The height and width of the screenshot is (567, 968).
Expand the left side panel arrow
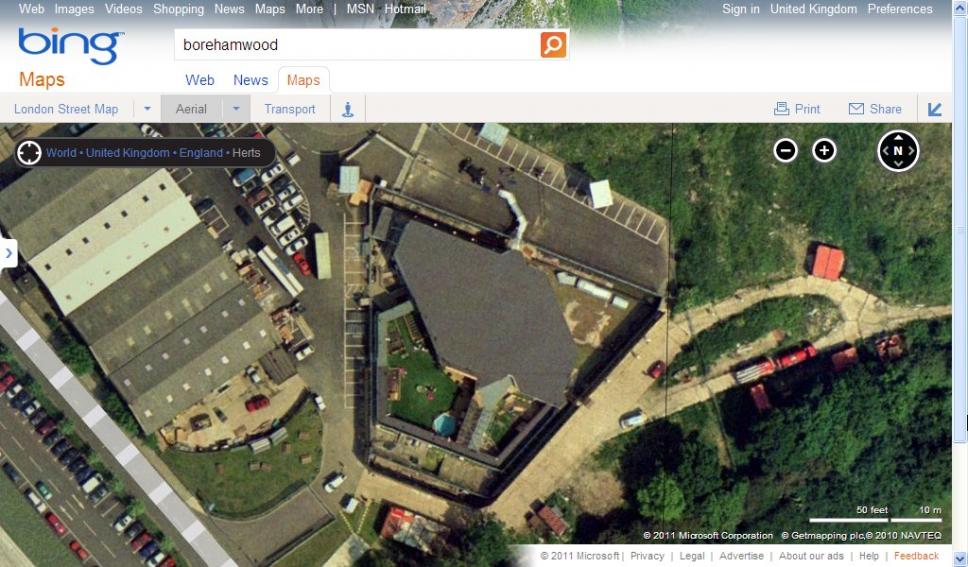click(9, 253)
